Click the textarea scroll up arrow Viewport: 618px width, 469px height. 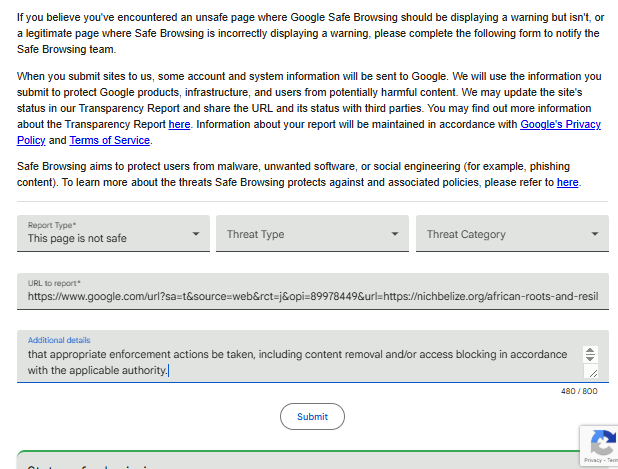pos(590,350)
